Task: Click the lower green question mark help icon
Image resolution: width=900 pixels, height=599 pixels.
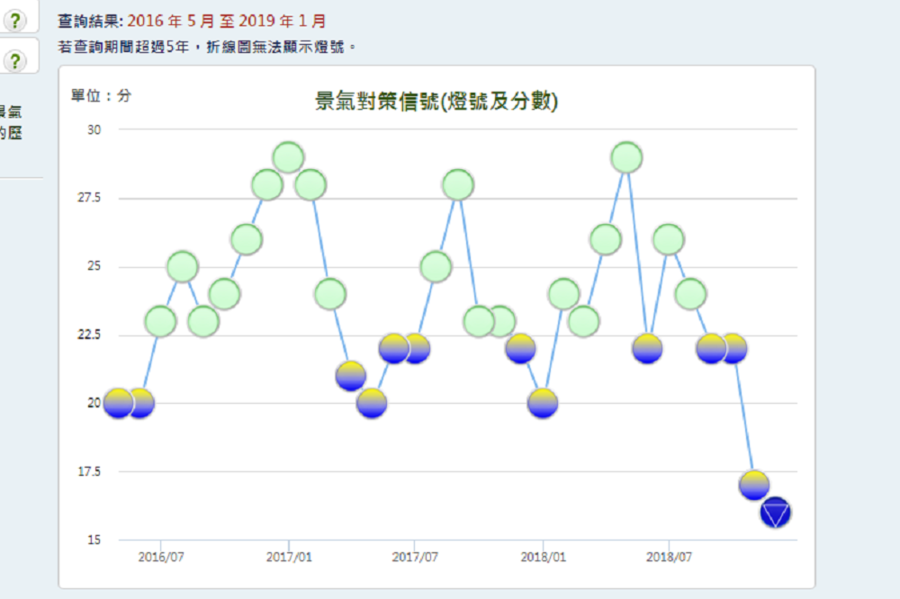Action: [x=15, y=61]
